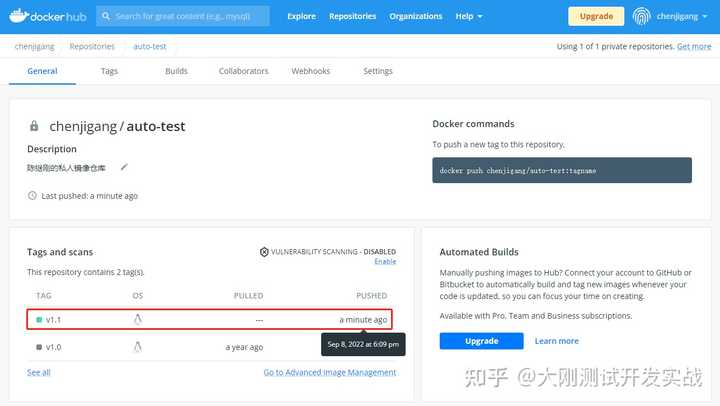The height and width of the screenshot is (406, 720).
Task: Switch to the Builds tab
Action: (176, 71)
